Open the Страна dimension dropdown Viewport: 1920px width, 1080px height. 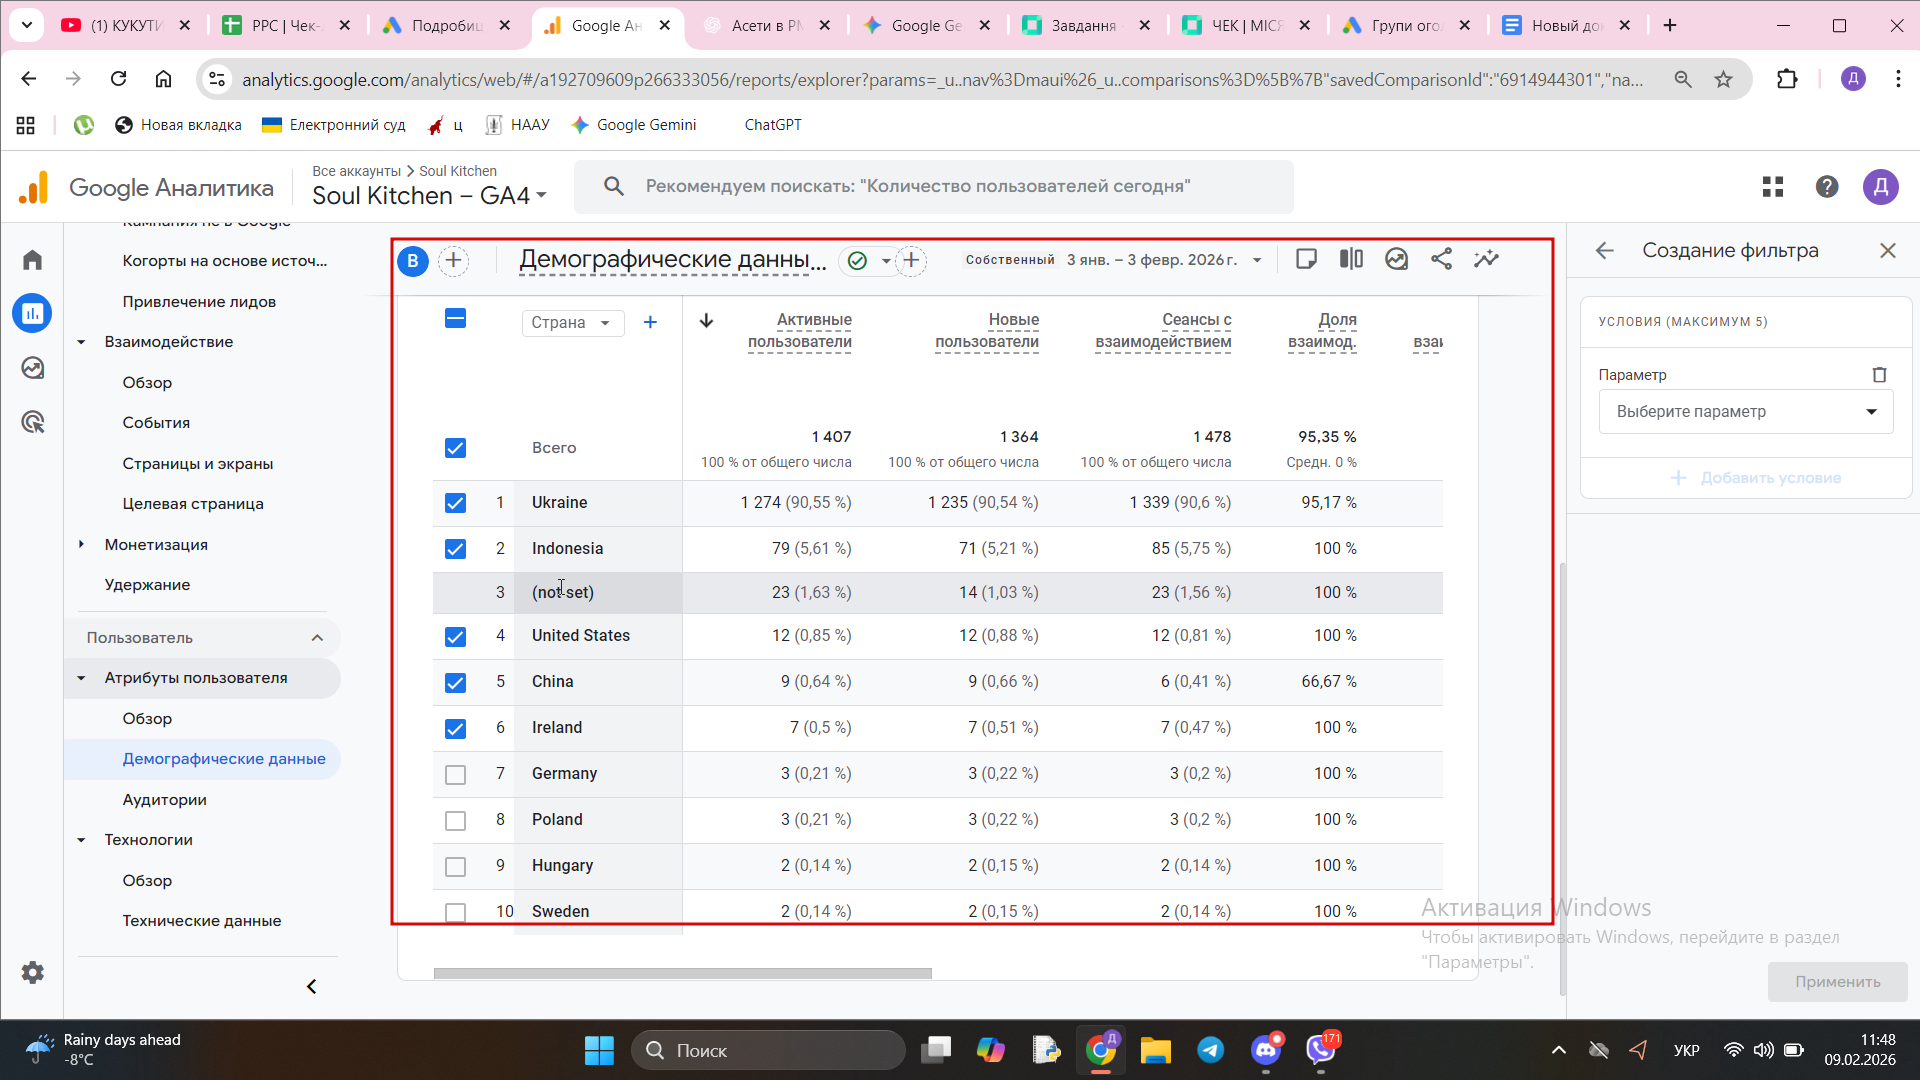coord(572,323)
